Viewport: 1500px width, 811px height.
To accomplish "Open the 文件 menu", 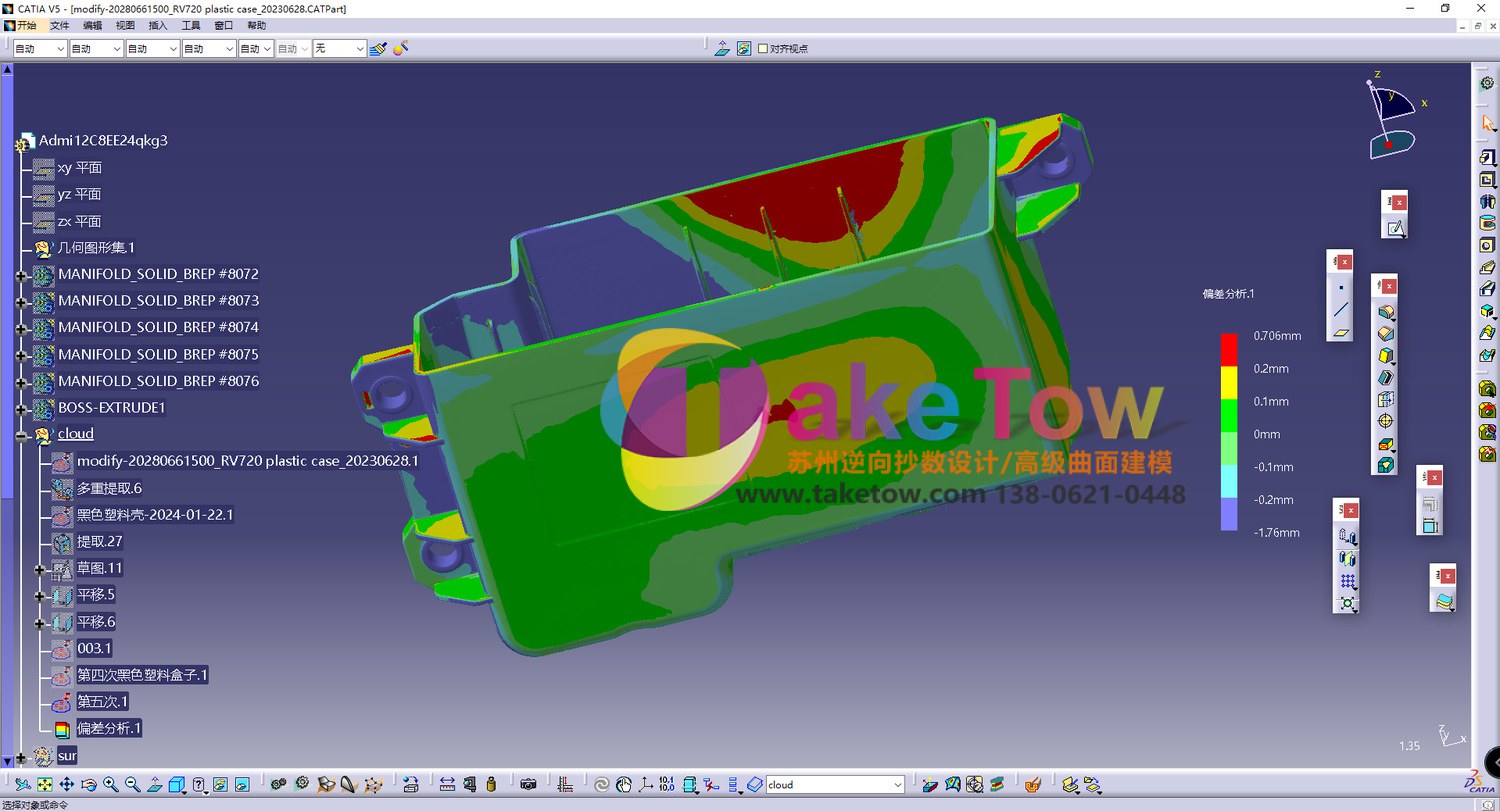I will 59,25.
